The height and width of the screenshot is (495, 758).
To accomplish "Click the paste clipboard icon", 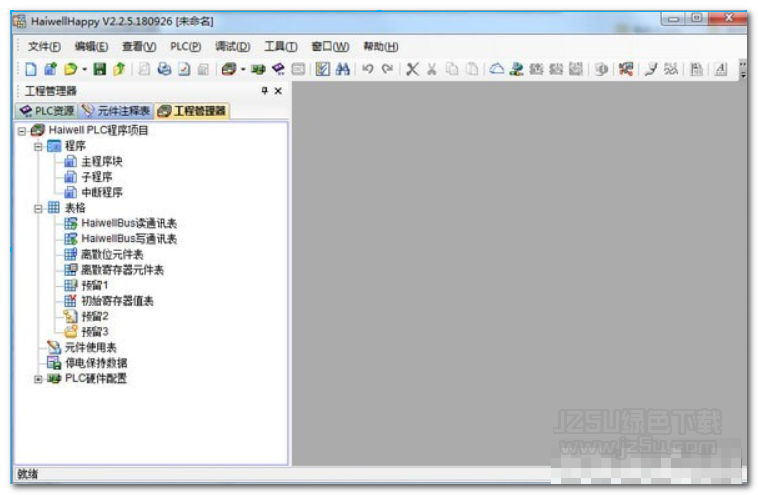I will point(471,69).
